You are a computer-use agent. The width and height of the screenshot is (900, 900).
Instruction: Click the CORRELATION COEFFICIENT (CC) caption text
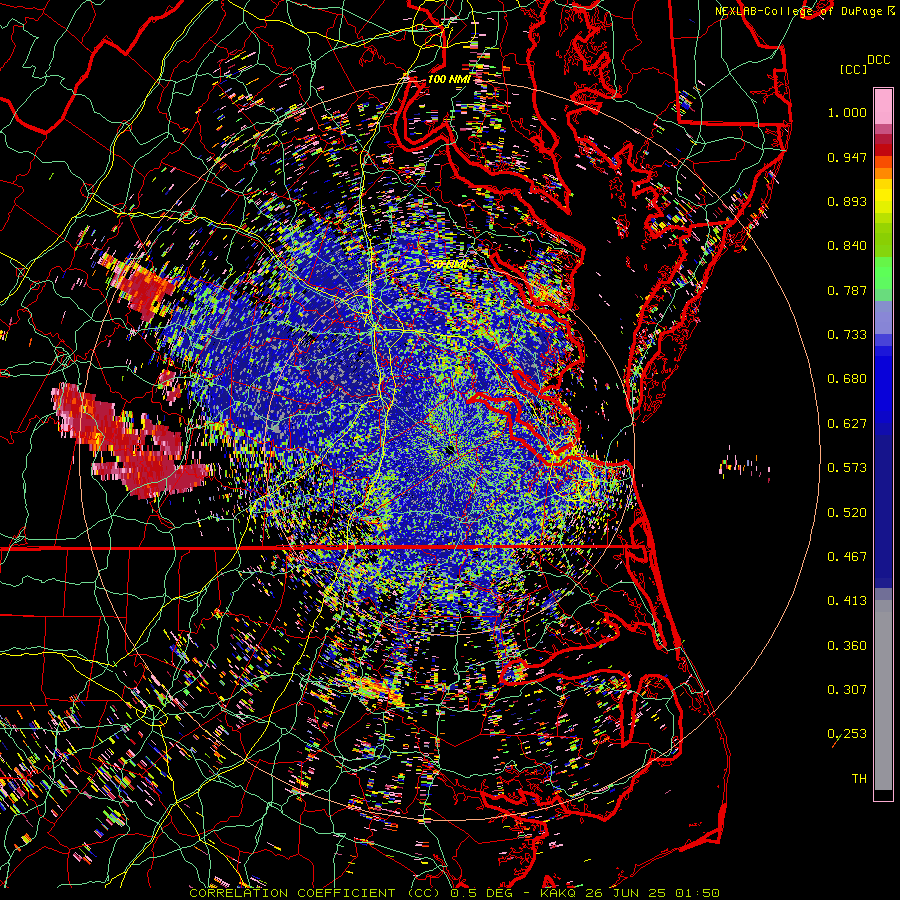click(x=317, y=893)
